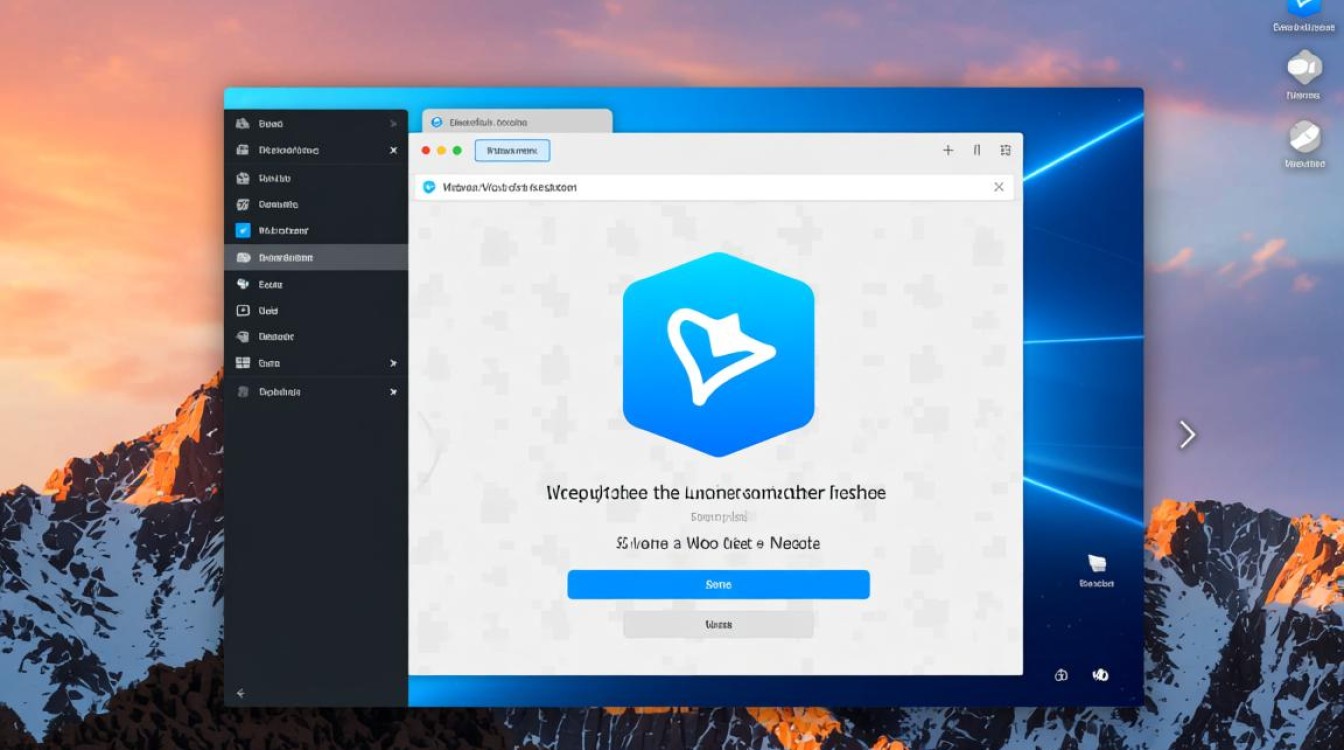The height and width of the screenshot is (750, 1344).
Task: Expand the first sidebar item's arrow
Action: point(393,124)
